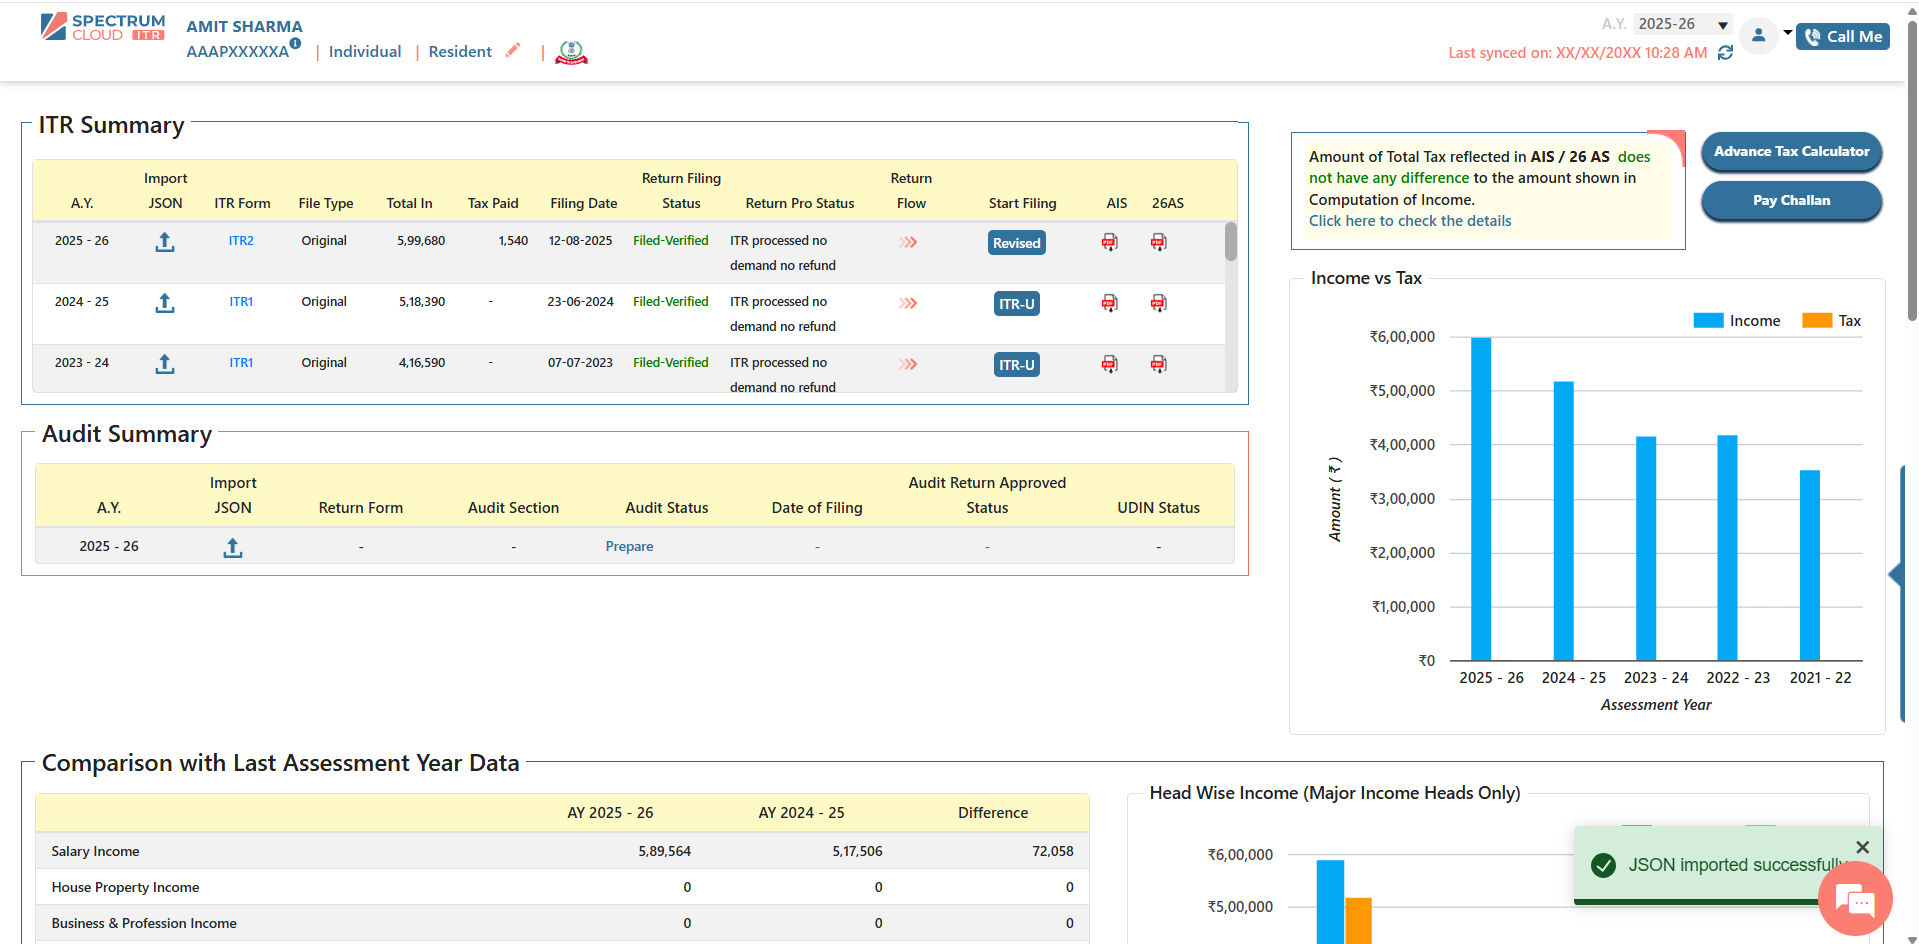Open 26AS PDF icon for 2025-26 row
The width and height of the screenshot is (1919, 944).
[x=1158, y=242]
